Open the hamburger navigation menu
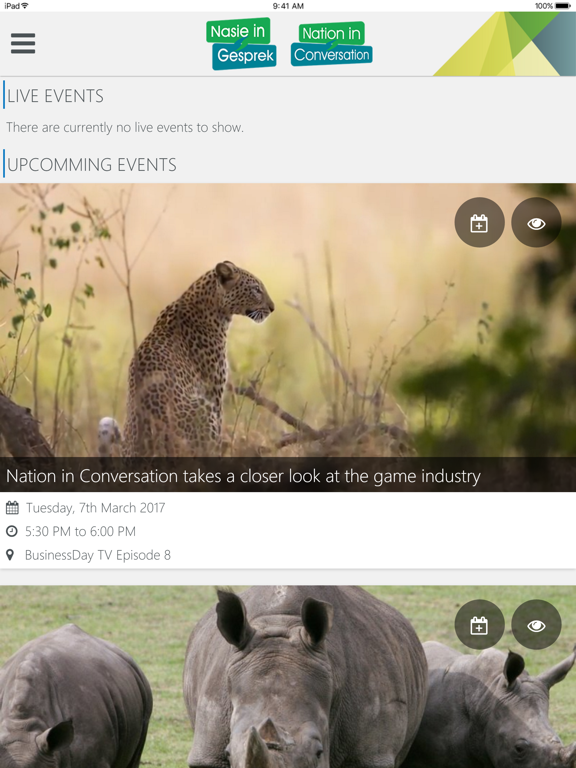 click(x=23, y=44)
